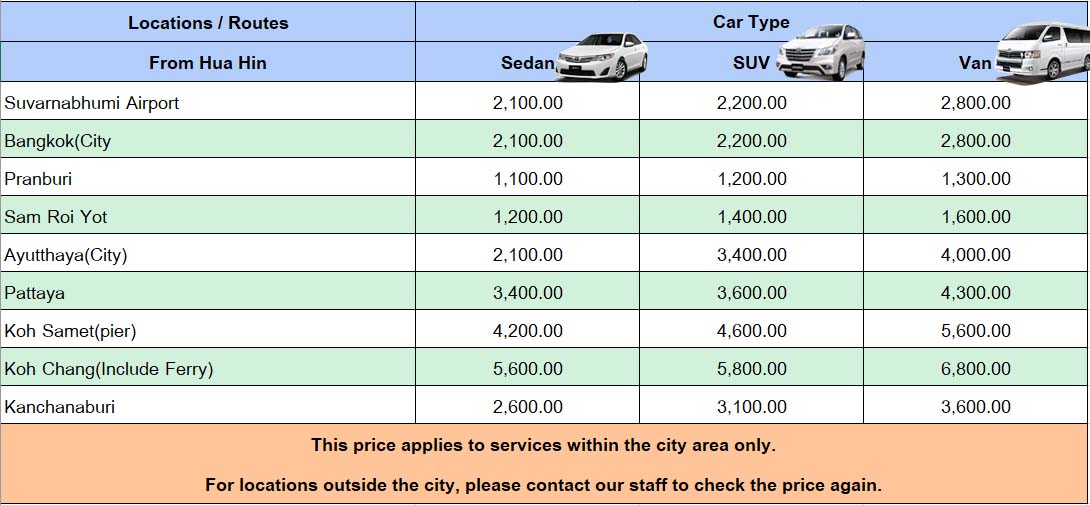
Task: Click Kanchanaburi sedan price 2,600.00
Action: click(528, 407)
